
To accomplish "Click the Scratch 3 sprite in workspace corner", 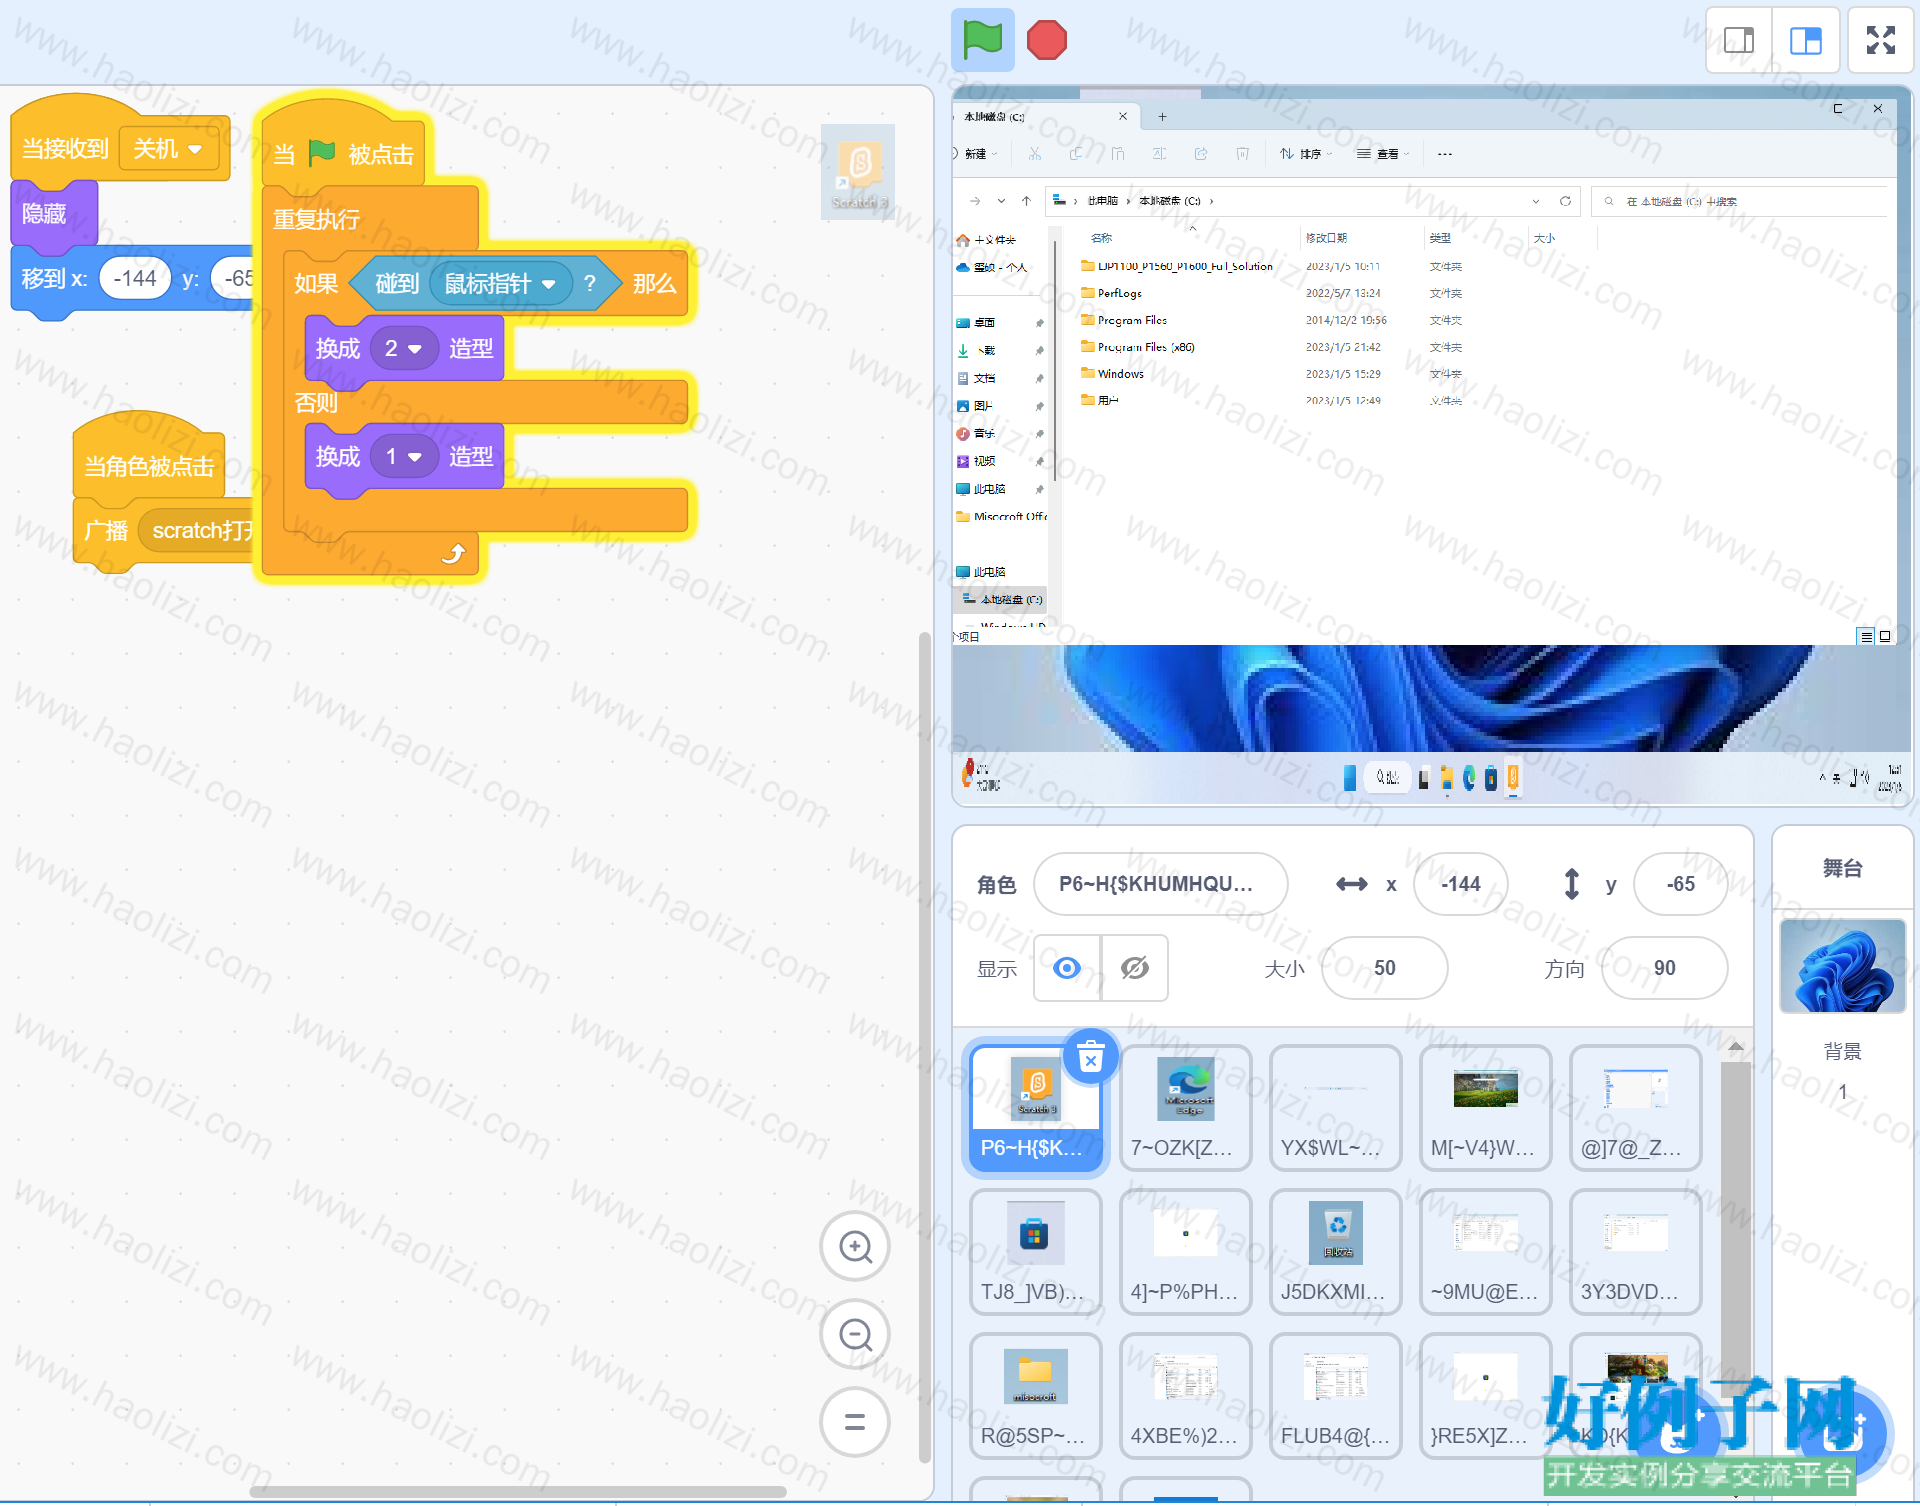I will pos(858,172).
